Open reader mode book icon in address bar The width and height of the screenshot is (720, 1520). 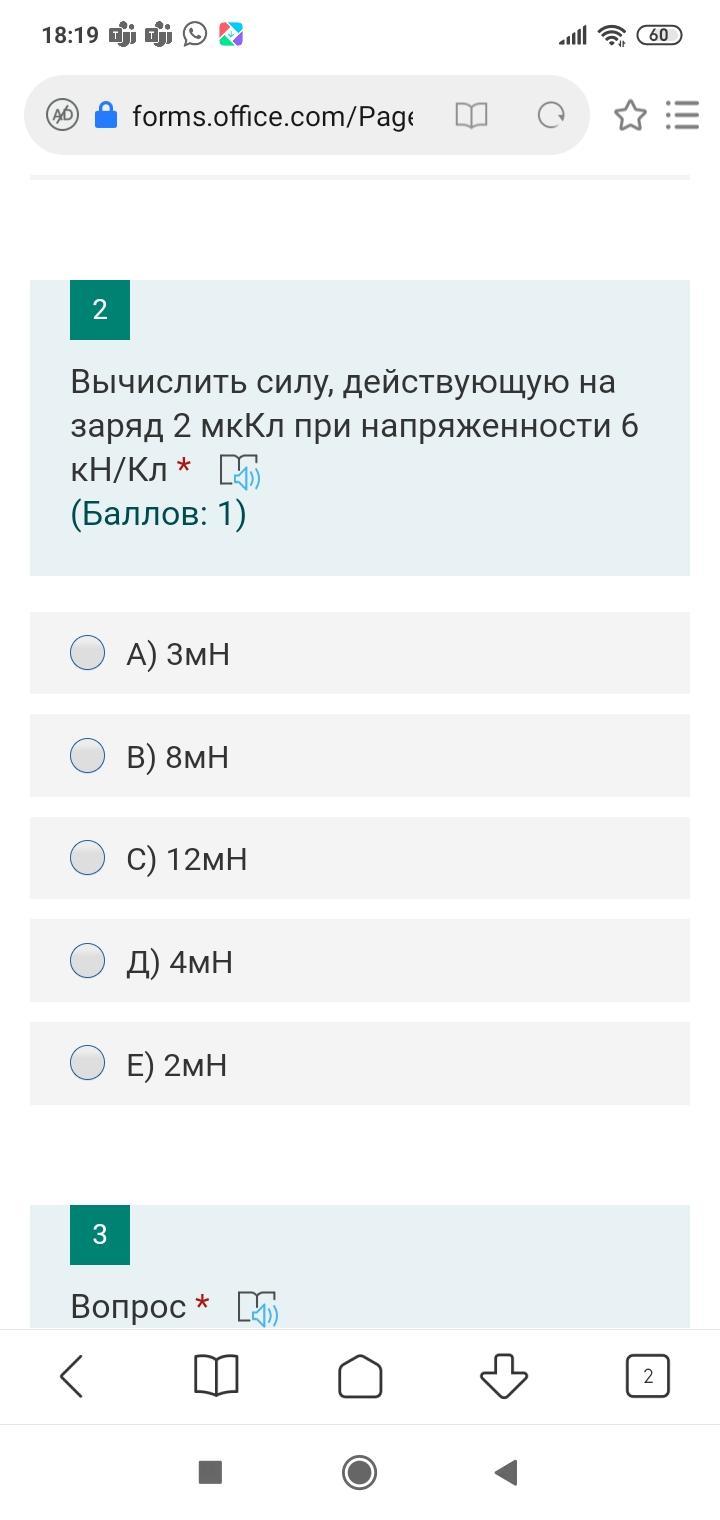click(x=471, y=116)
